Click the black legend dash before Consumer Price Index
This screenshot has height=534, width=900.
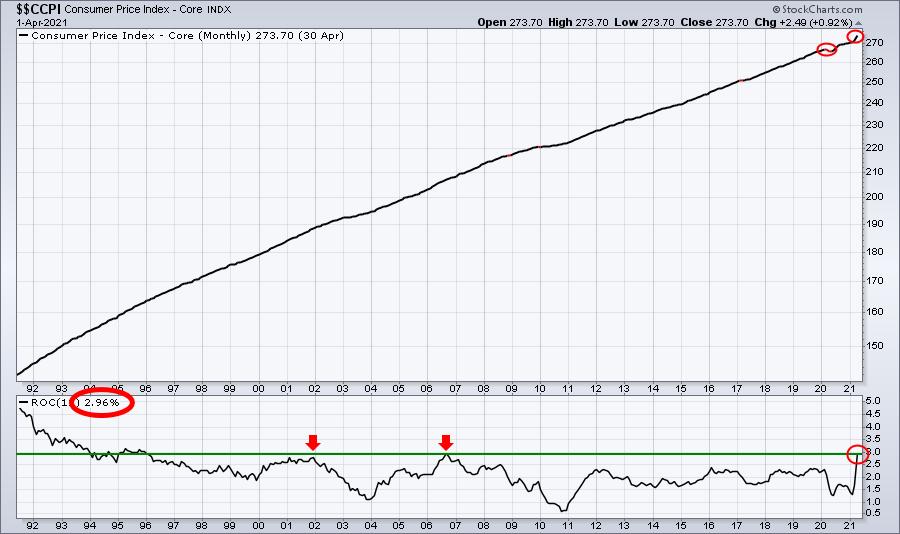point(24,35)
